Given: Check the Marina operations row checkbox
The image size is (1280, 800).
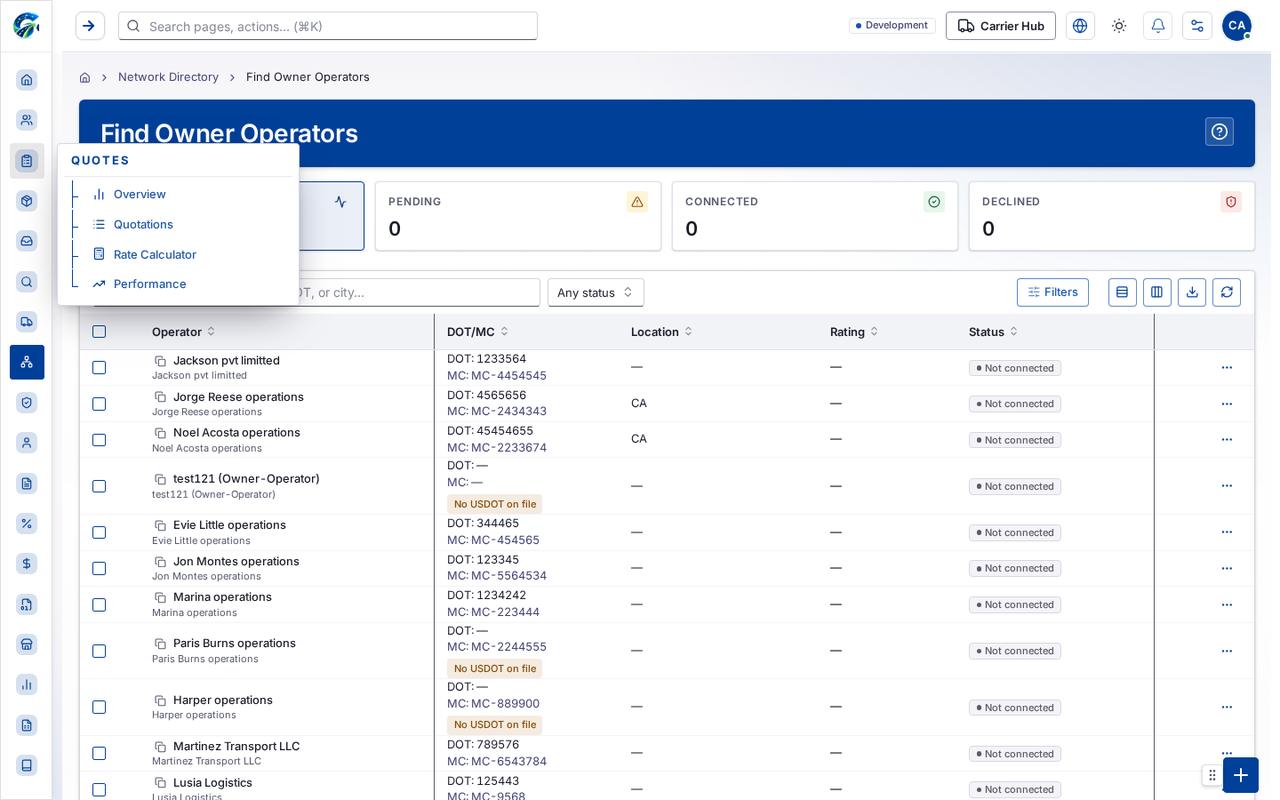Looking at the screenshot, I should (99, 605).
